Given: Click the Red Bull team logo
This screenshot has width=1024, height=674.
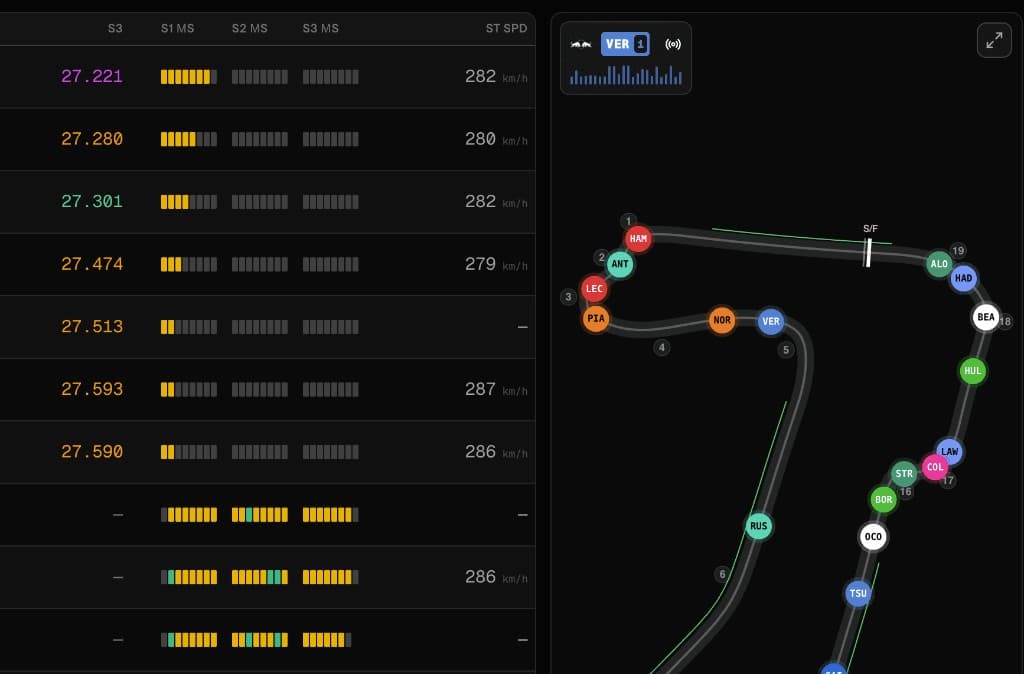Looking at the screenshot, I should tap(581, 45).
